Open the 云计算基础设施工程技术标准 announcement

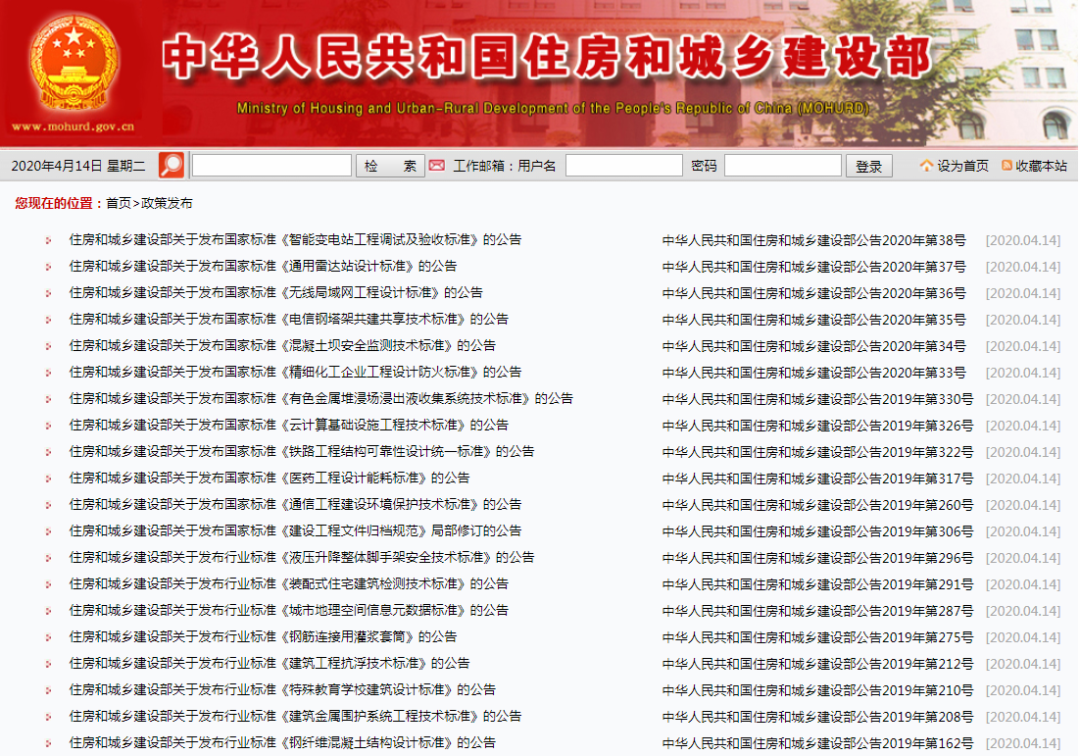pyautogui.click(x=288, y=425)
